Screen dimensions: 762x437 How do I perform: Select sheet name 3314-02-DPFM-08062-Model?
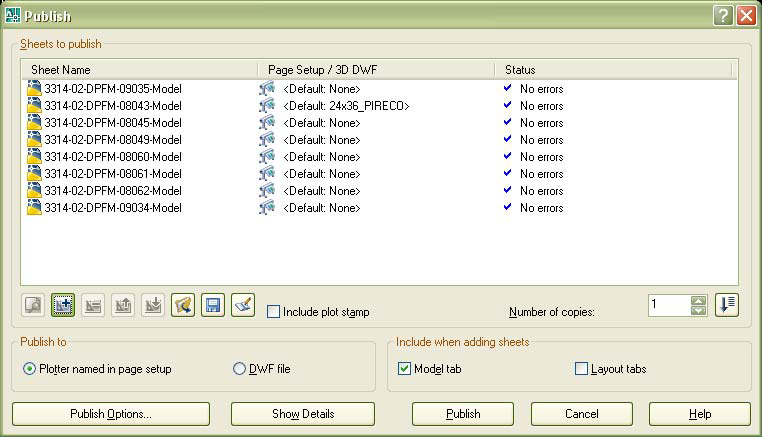tap(113, 191)
